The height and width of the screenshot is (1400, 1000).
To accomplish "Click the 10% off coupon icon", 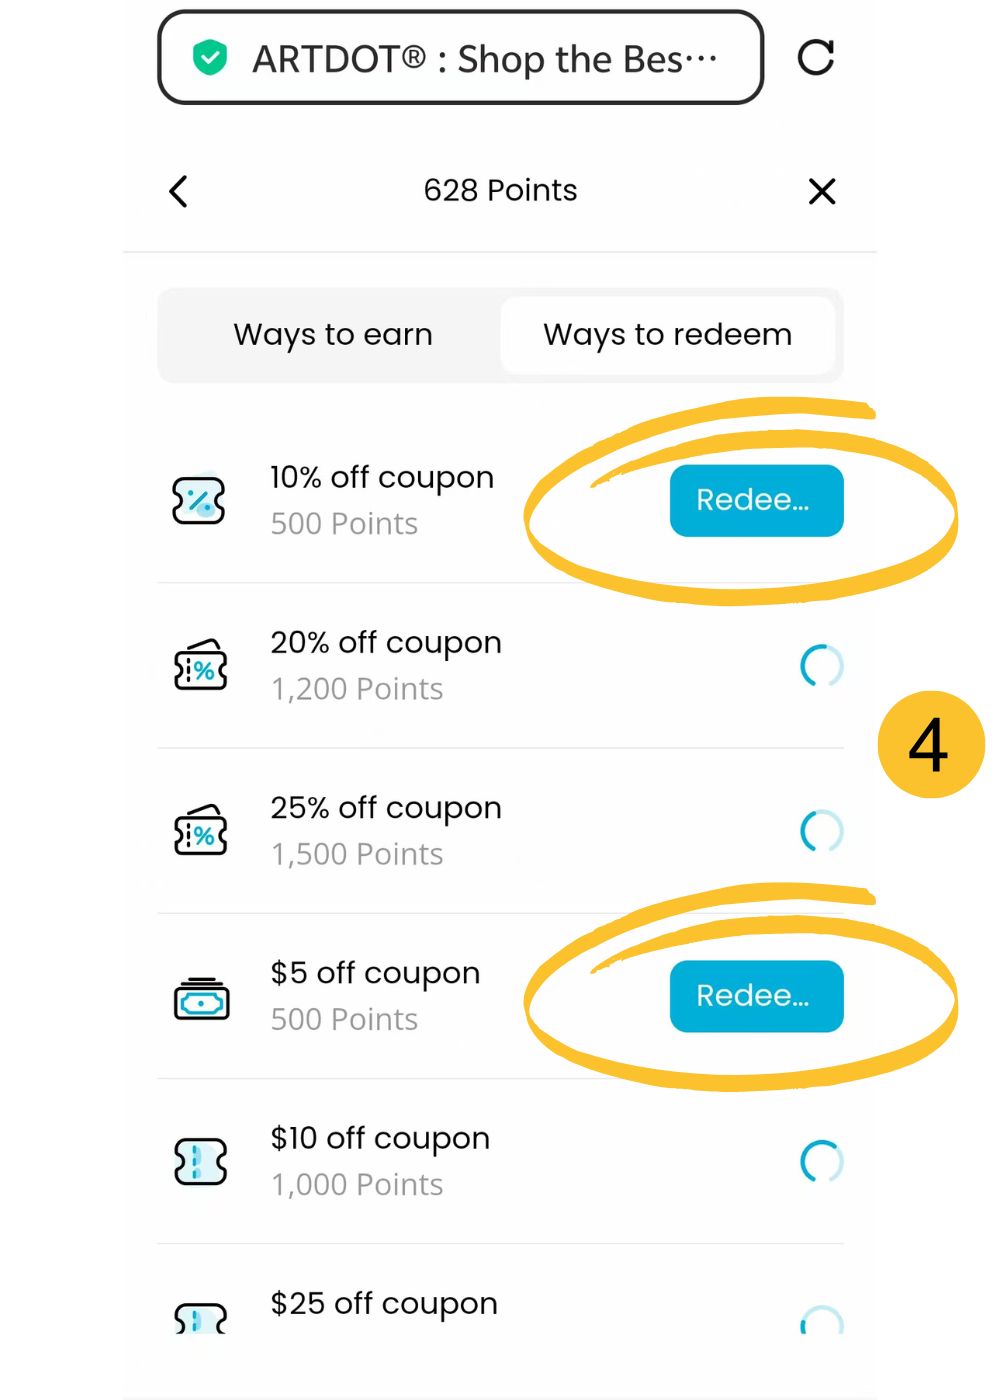I will click(x=199, y=500).
